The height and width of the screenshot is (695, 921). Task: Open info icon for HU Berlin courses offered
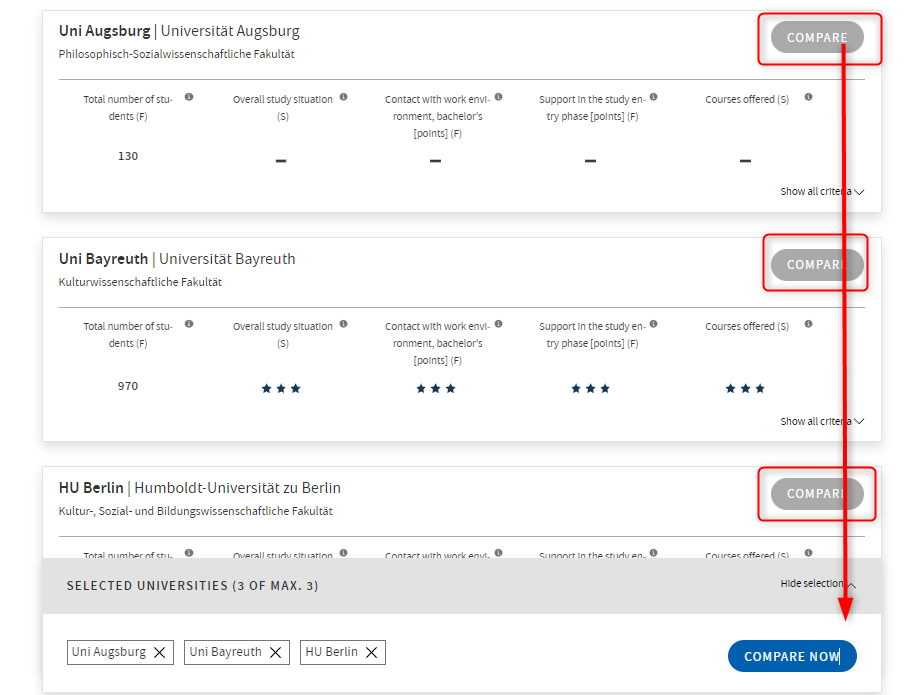tap(809, 553)
